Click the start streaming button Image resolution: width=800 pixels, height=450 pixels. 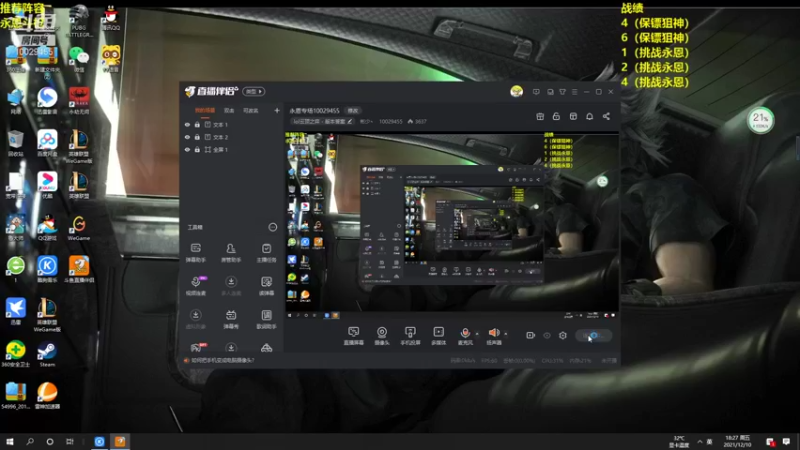coord(594,335)
